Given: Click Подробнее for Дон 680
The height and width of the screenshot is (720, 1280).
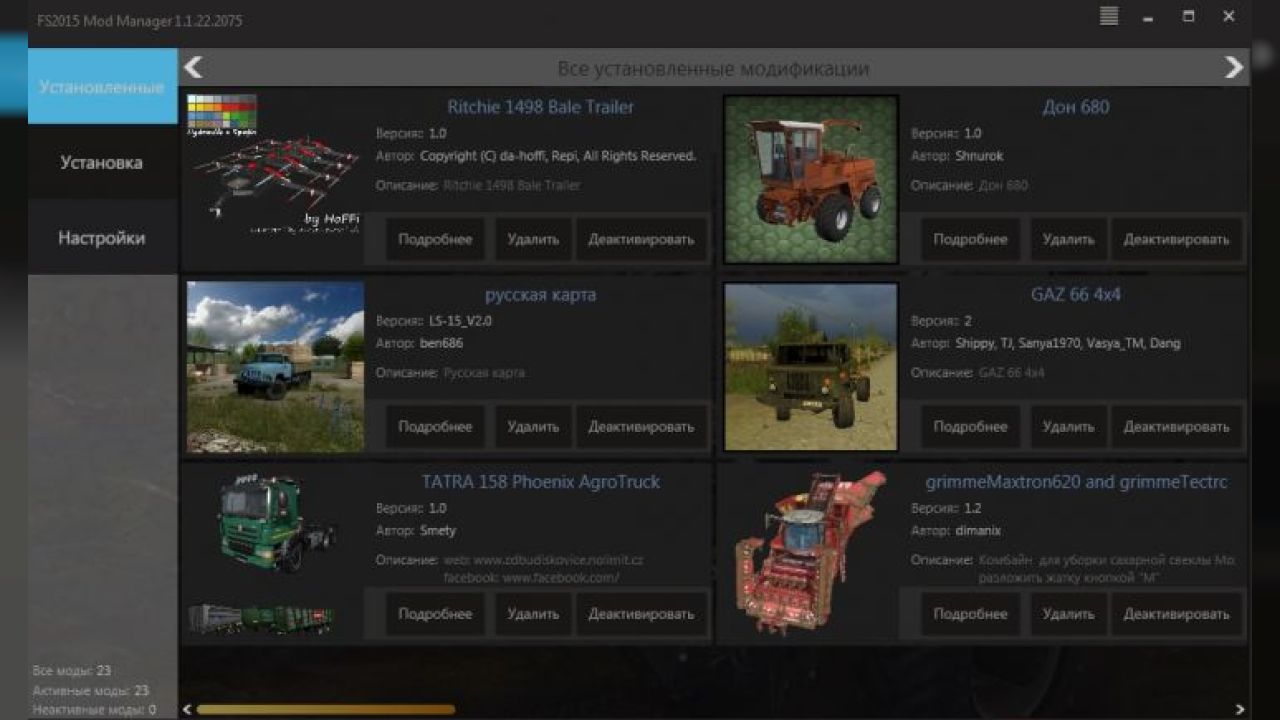Looking at the screenshot, I should (971, 239).
